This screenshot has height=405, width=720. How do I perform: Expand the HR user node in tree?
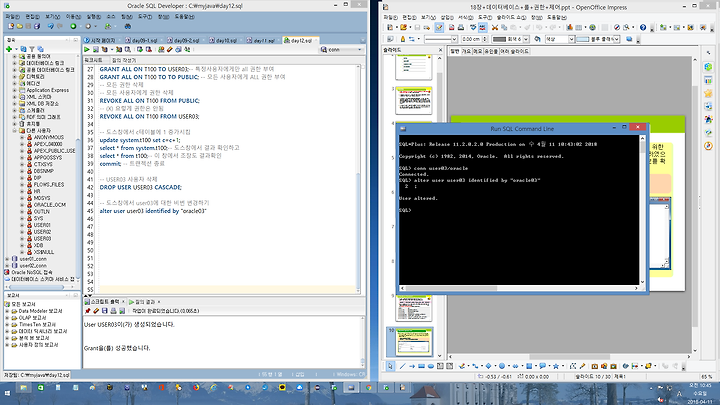(22, 191)
